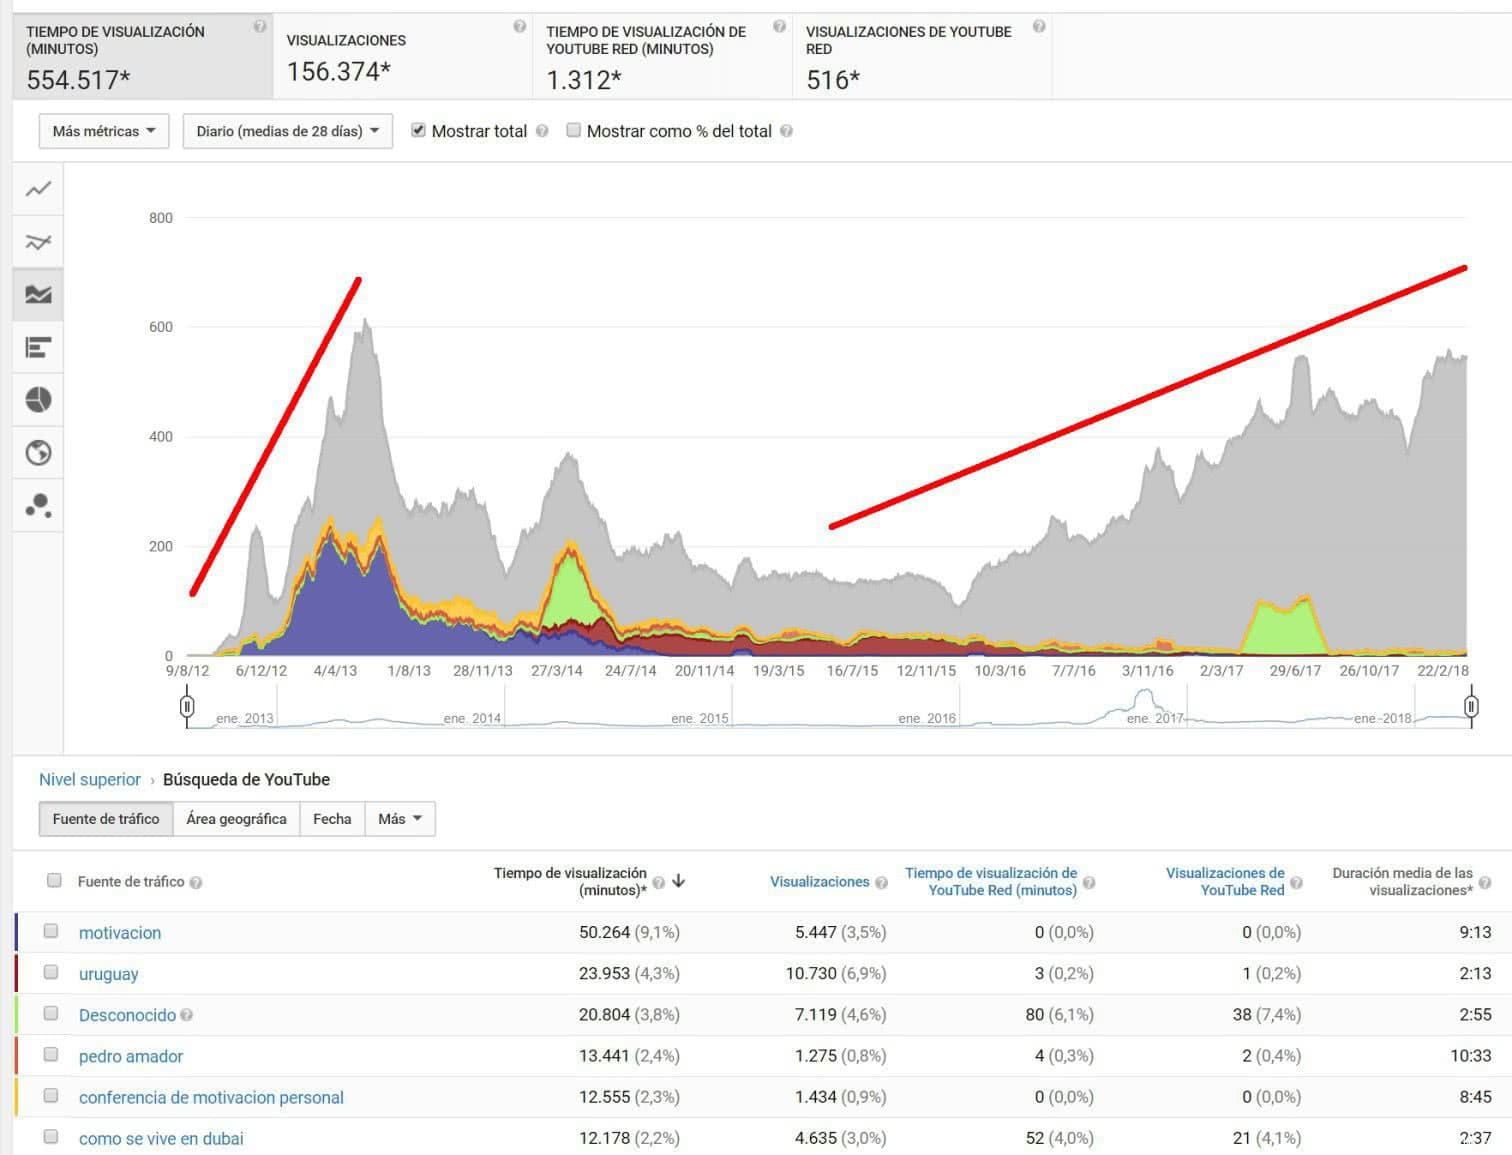Uncheck the Mostrar total checkbox

click(x=418, y=130)
